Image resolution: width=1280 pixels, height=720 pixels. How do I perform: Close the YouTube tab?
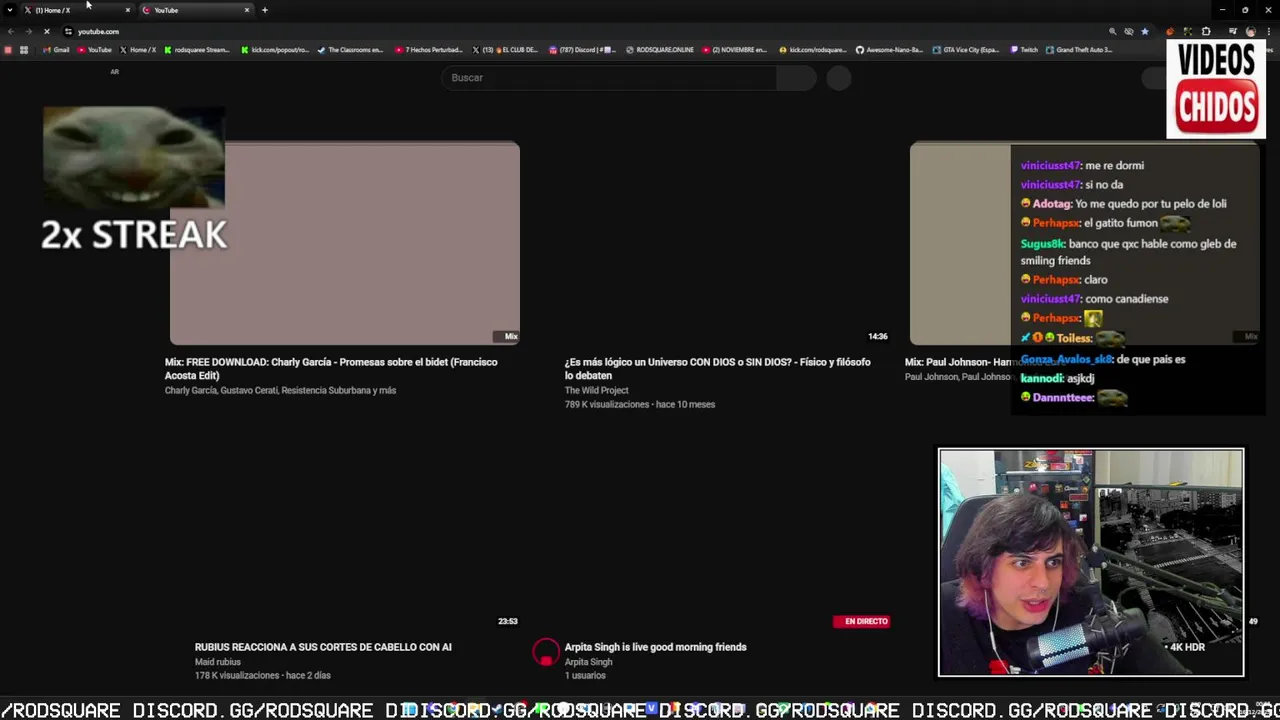(247, 10)
